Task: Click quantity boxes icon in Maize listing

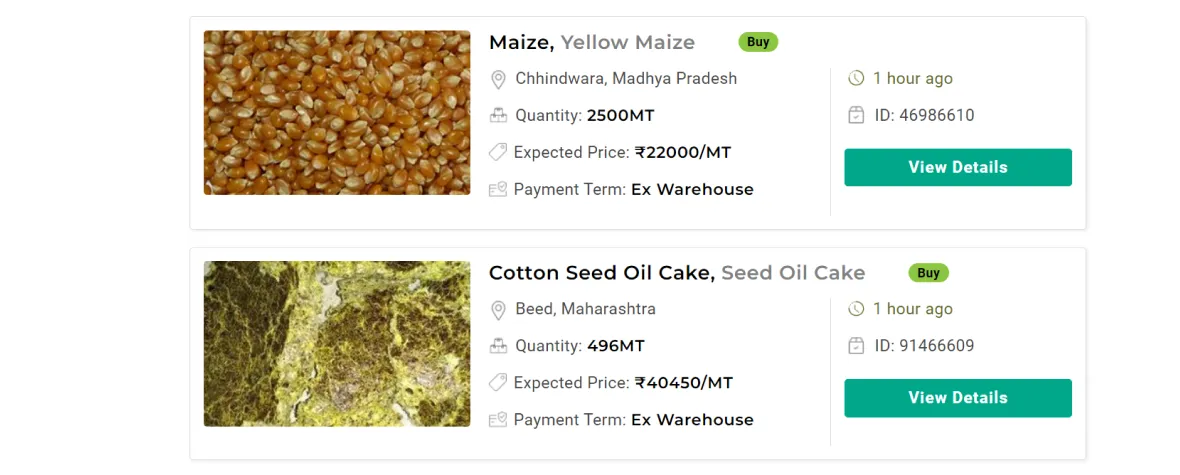Action: pos(498,115)
